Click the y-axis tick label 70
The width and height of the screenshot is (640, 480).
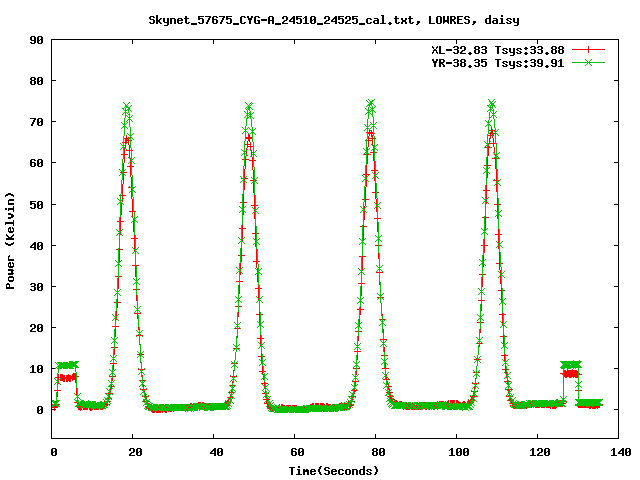click(36, 122)
